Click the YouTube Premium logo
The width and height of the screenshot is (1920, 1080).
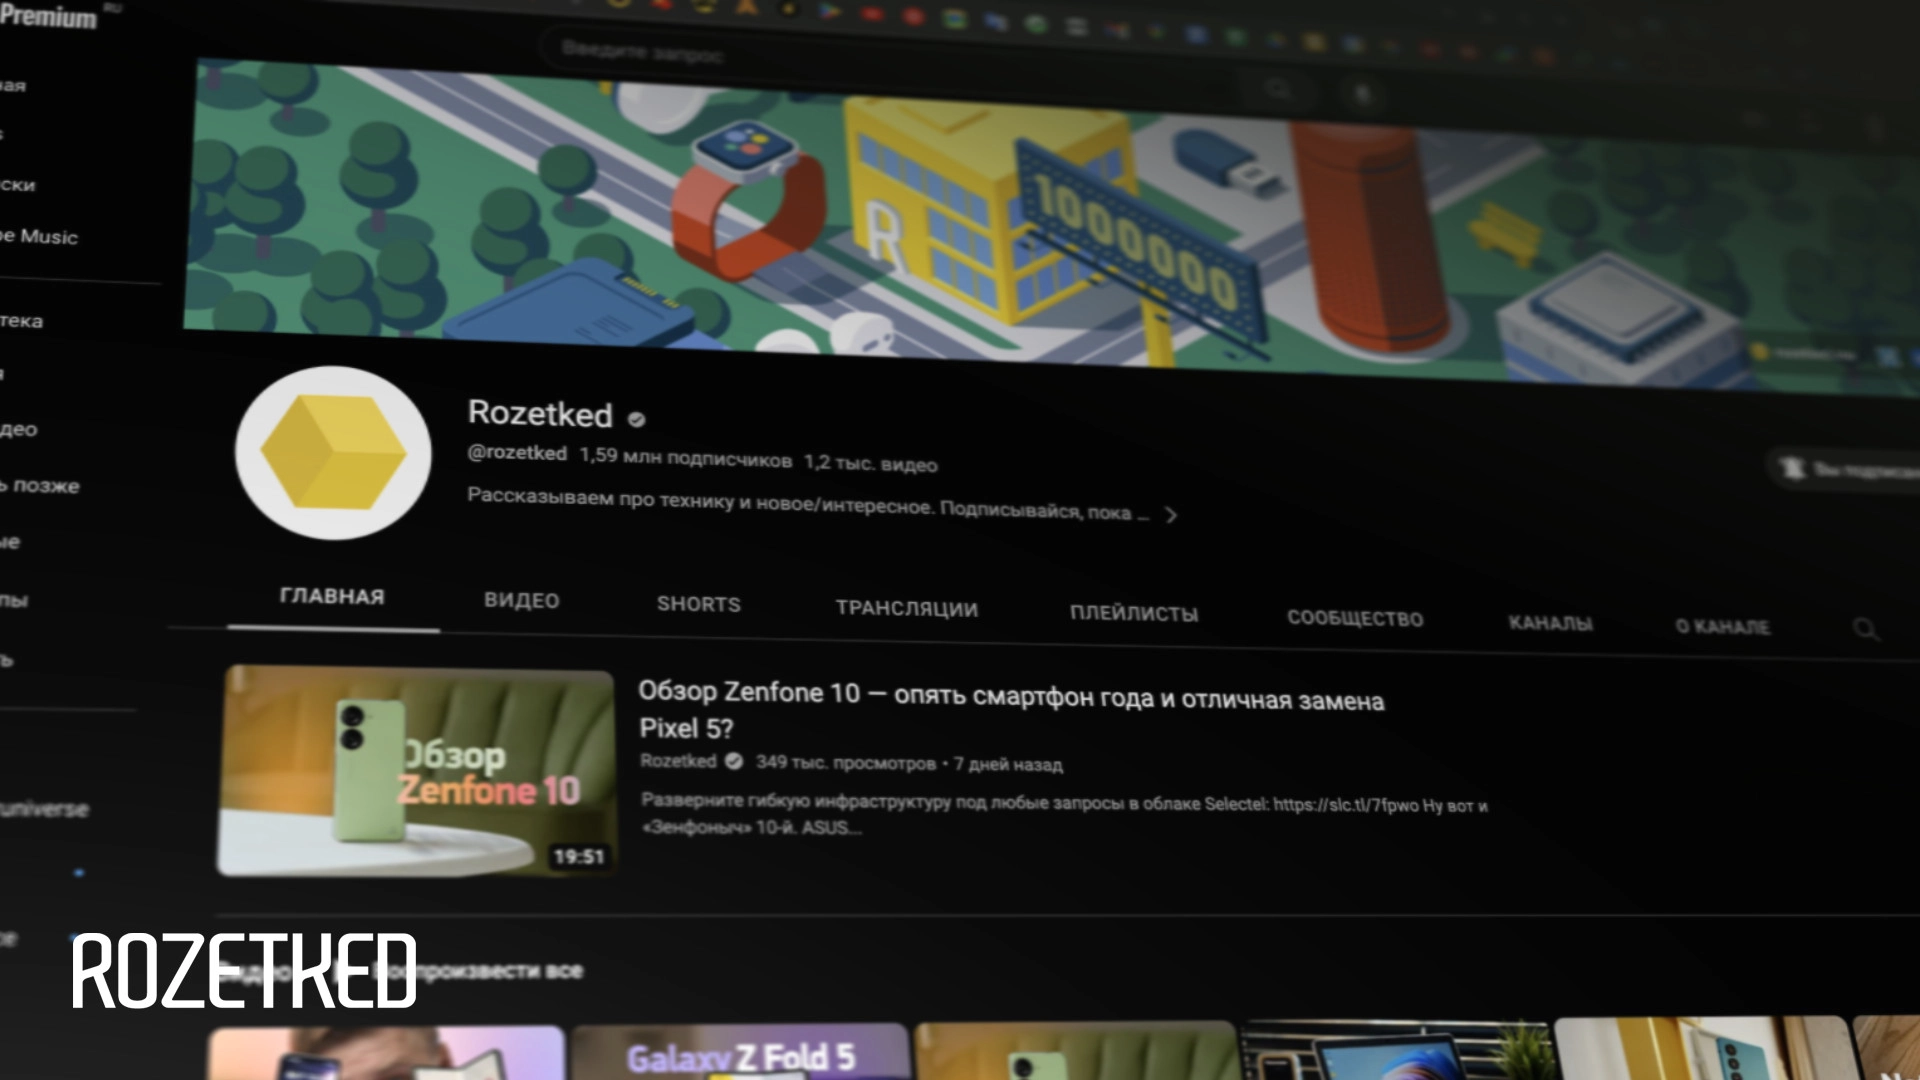coord(48,15)
